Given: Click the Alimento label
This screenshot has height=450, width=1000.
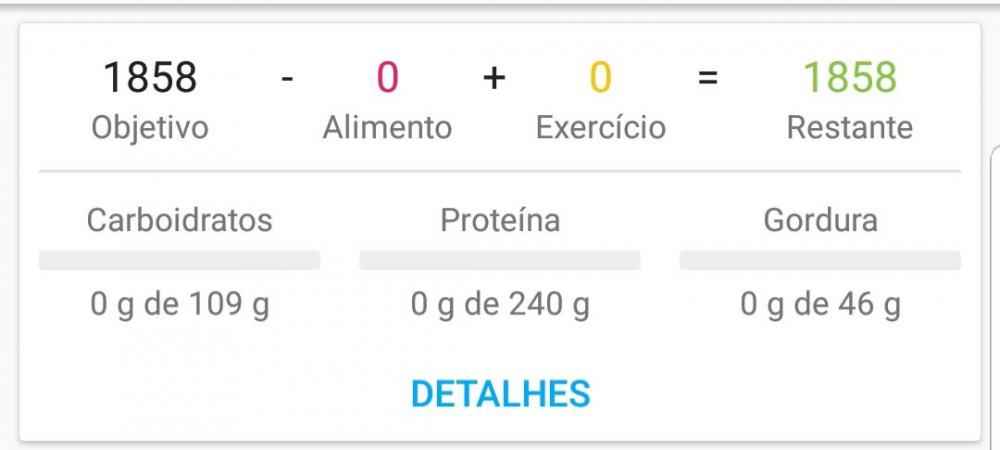Looking at the screenshot, I should [387, 128].
